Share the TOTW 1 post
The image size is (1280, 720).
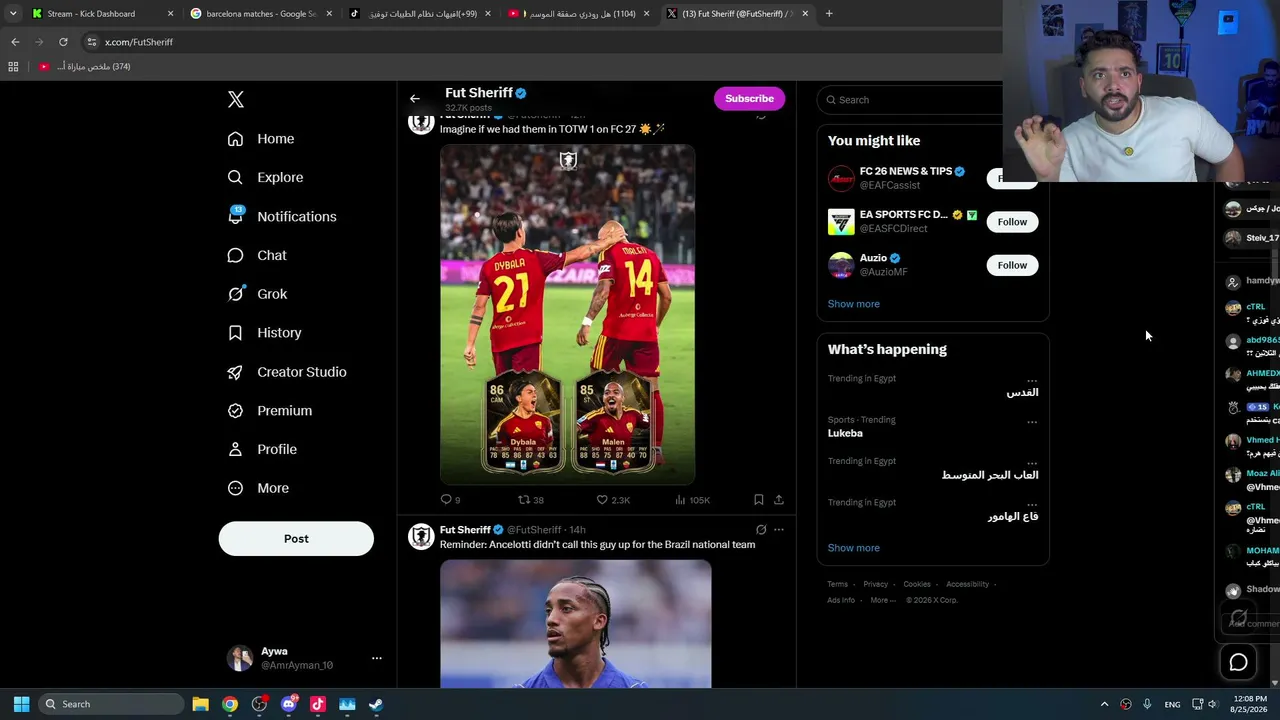coord(779,500)
